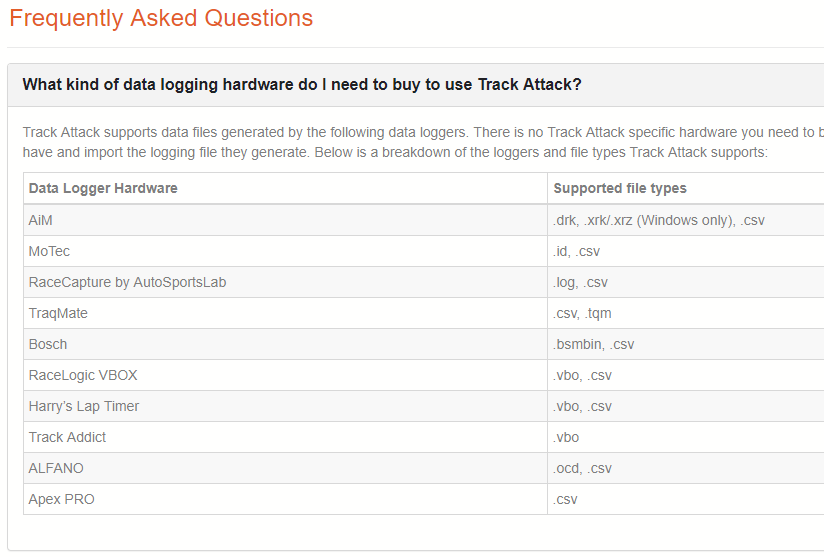Select the Bosch hardware cell
The height and width of the screenshot is (557, 824).
point(285,344)
